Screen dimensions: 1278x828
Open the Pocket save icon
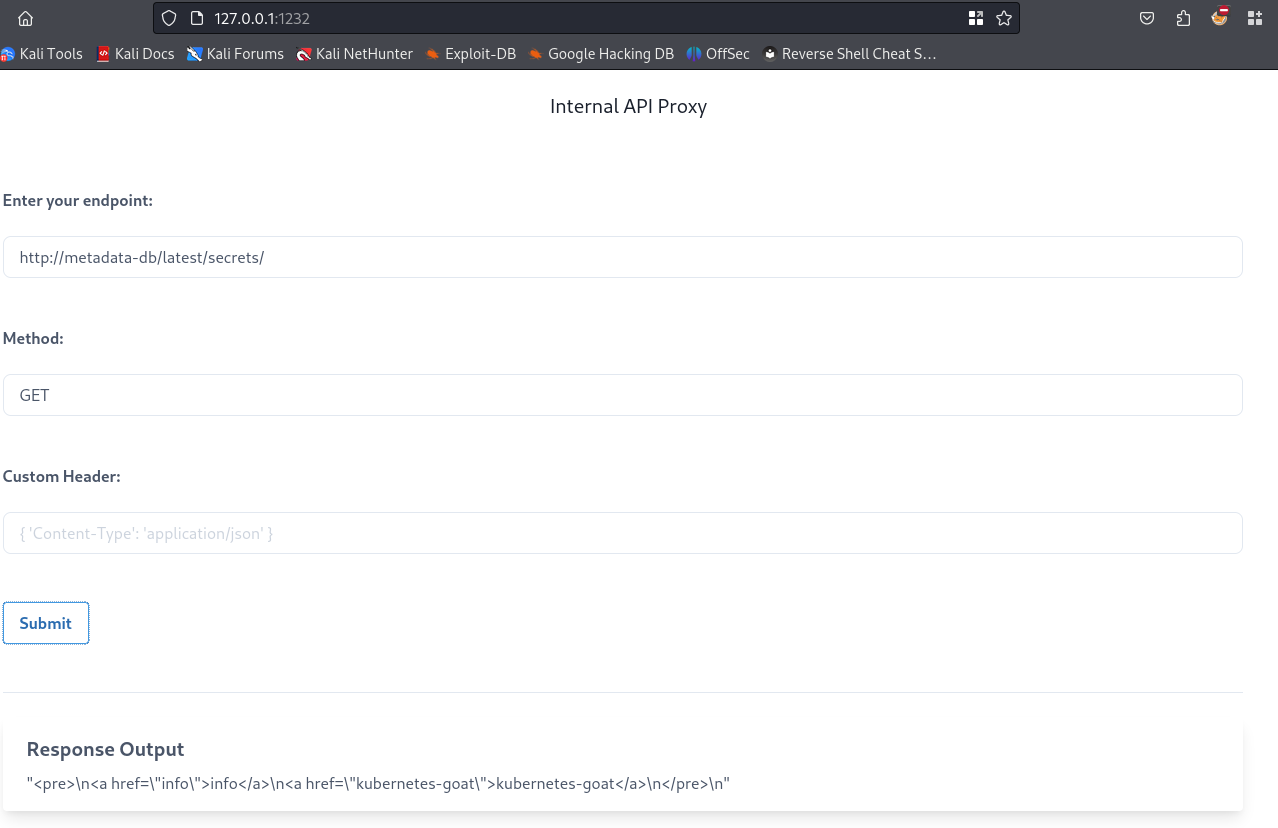1148,18
